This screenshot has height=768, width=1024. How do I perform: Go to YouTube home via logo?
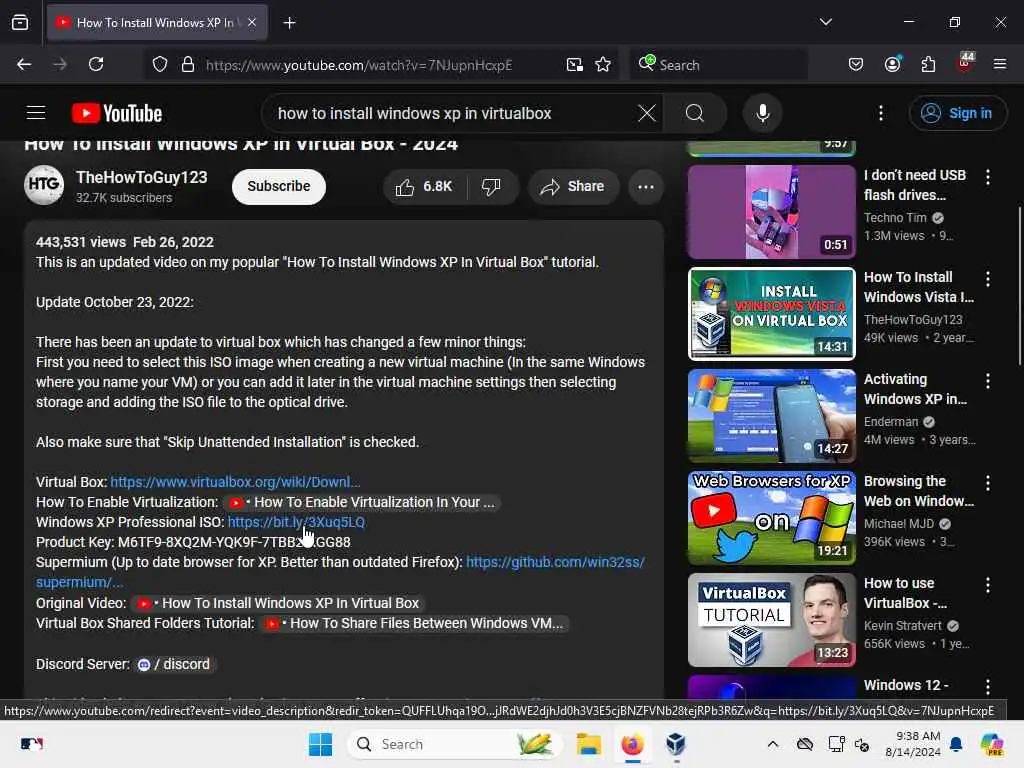[x=117, y=113]
